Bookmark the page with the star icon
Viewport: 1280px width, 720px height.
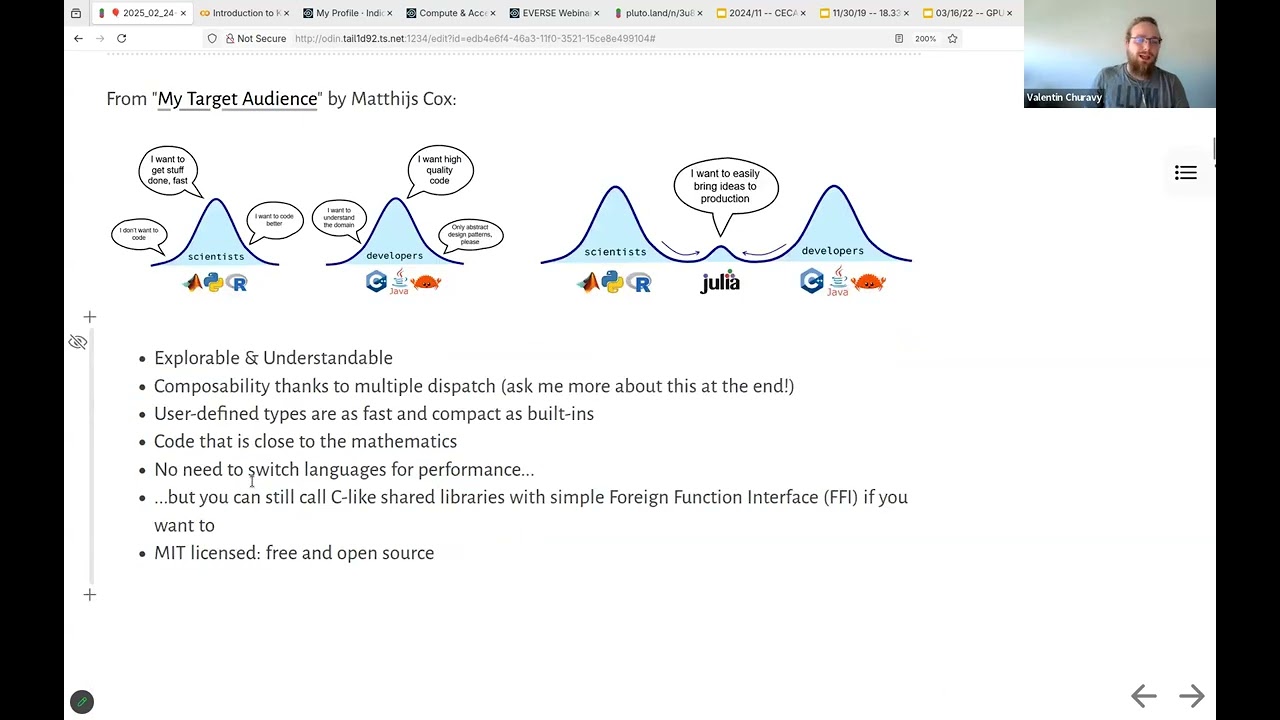click(952, 38)
